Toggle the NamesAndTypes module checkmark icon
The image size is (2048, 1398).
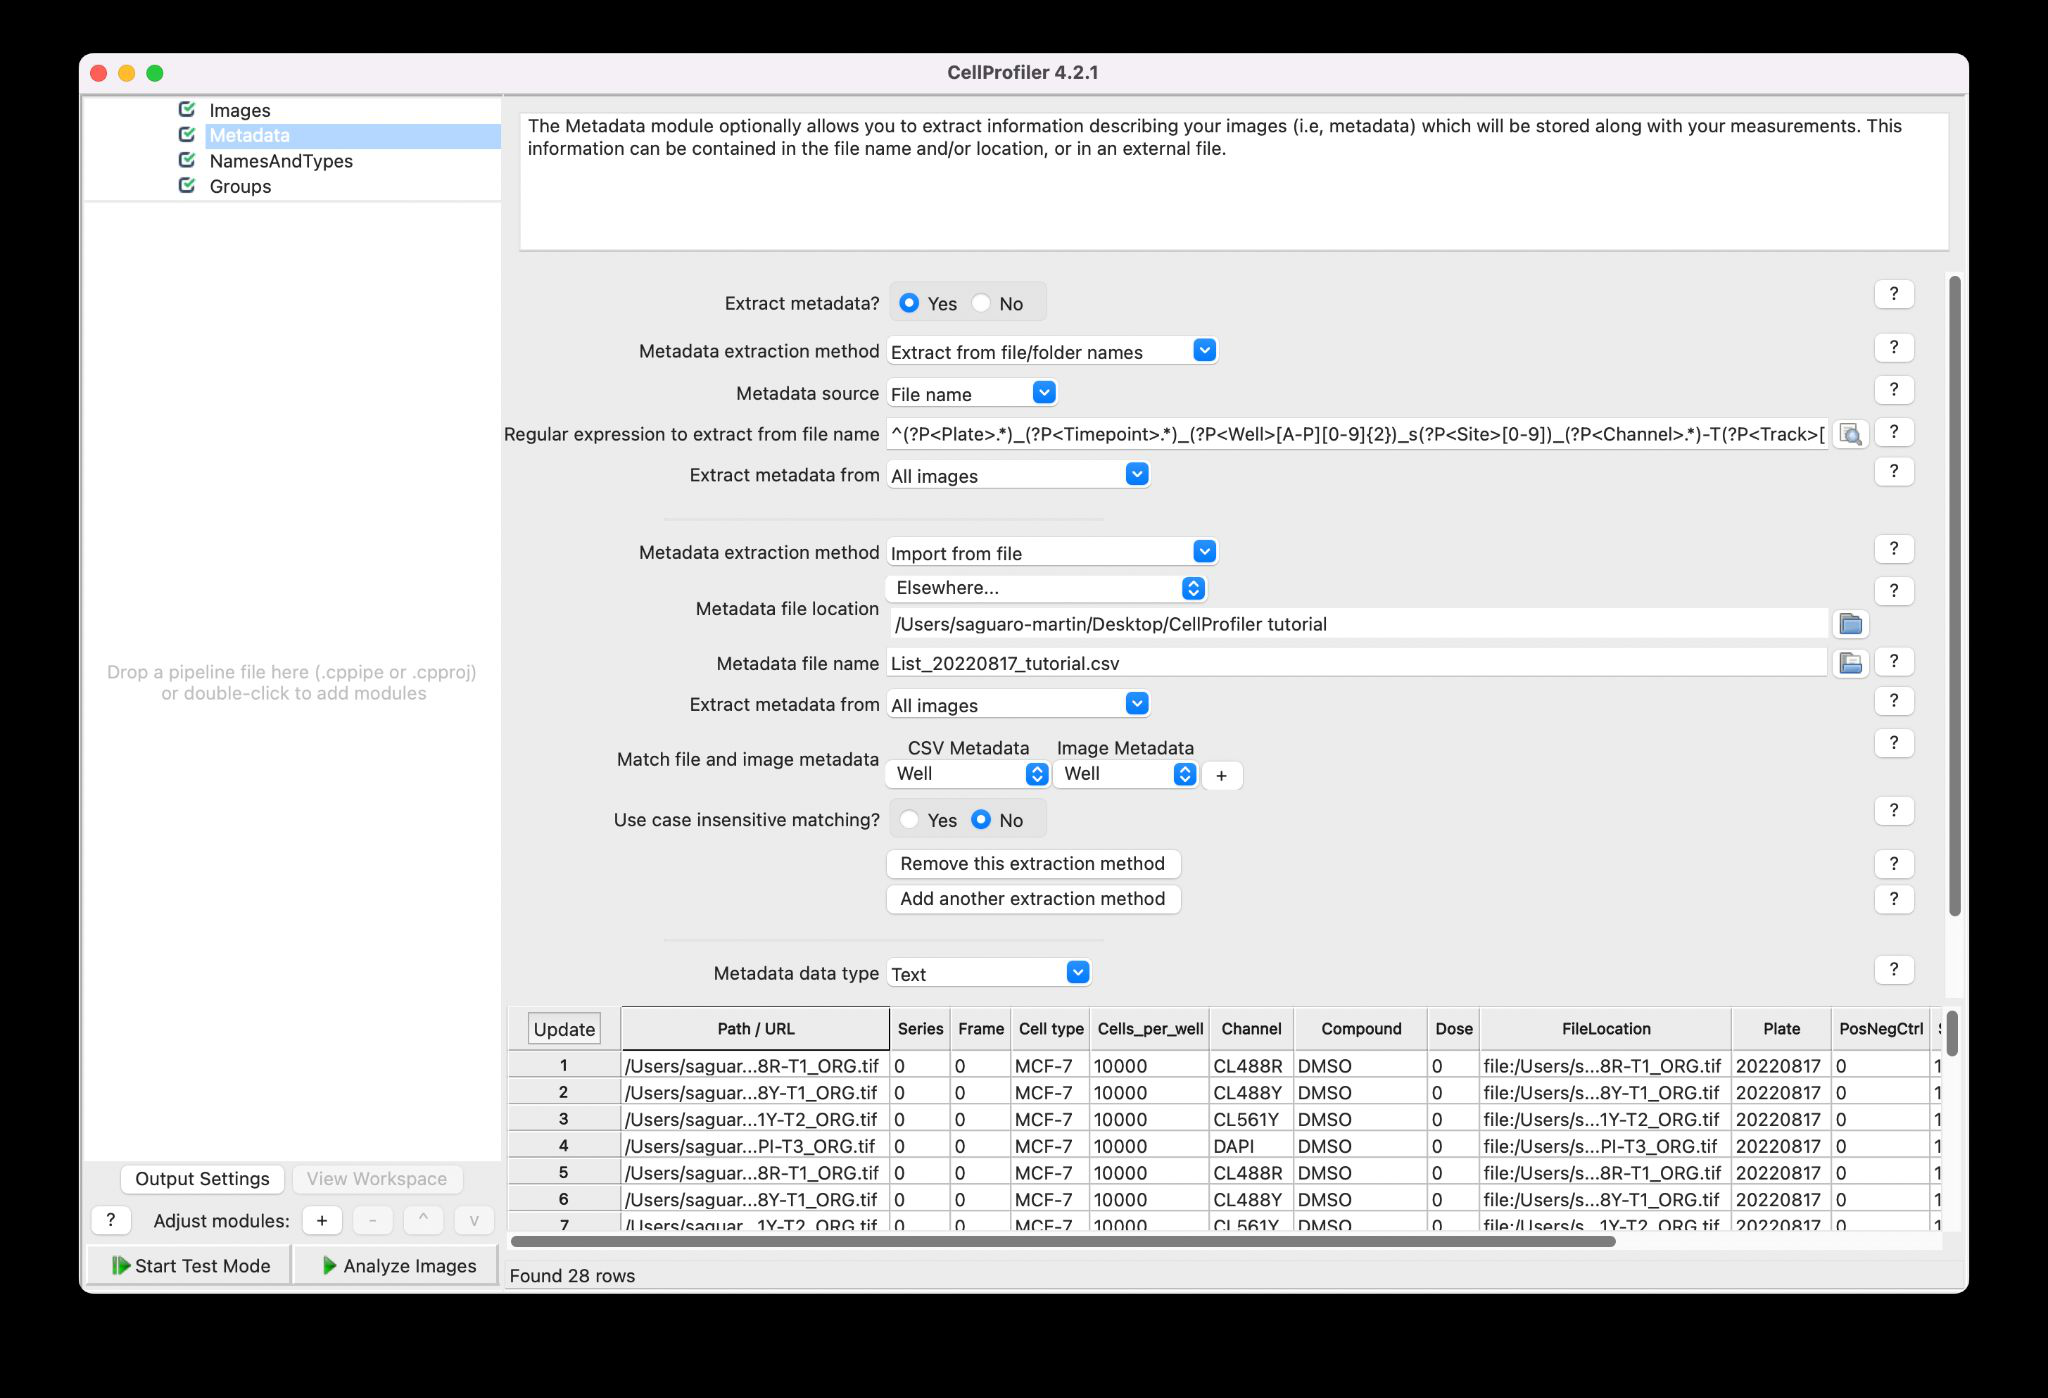[187, 160]
